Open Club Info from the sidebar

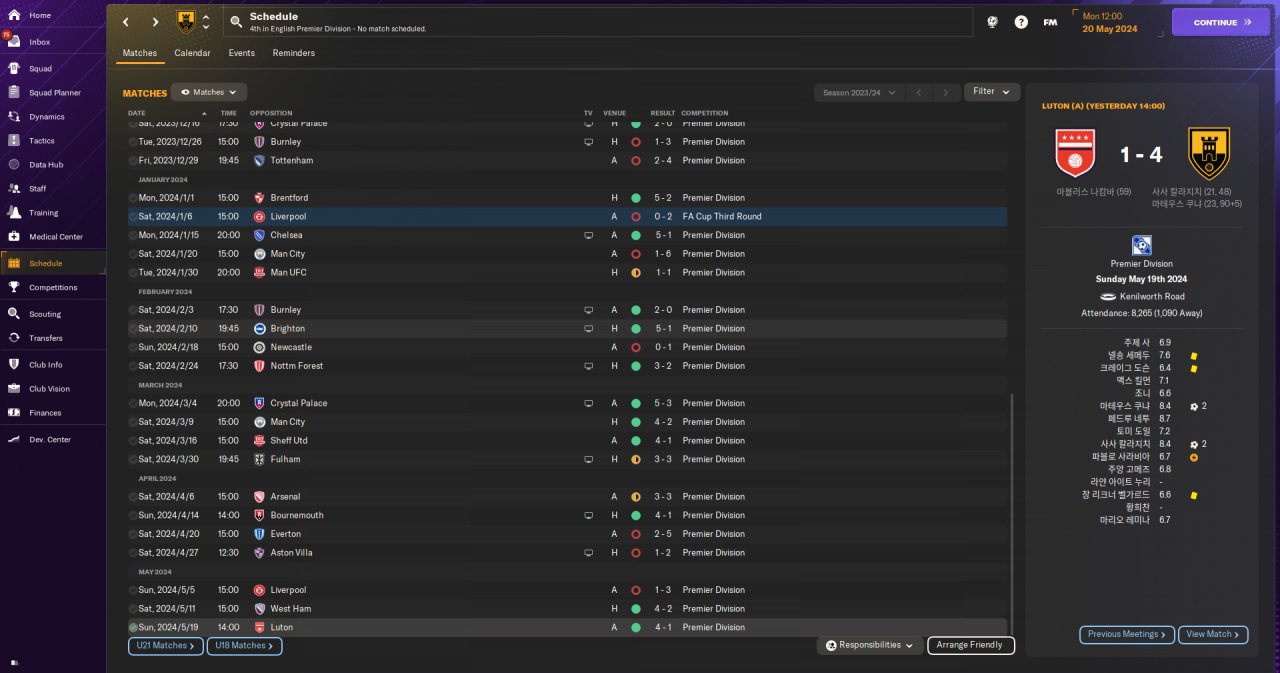[45, 365]
